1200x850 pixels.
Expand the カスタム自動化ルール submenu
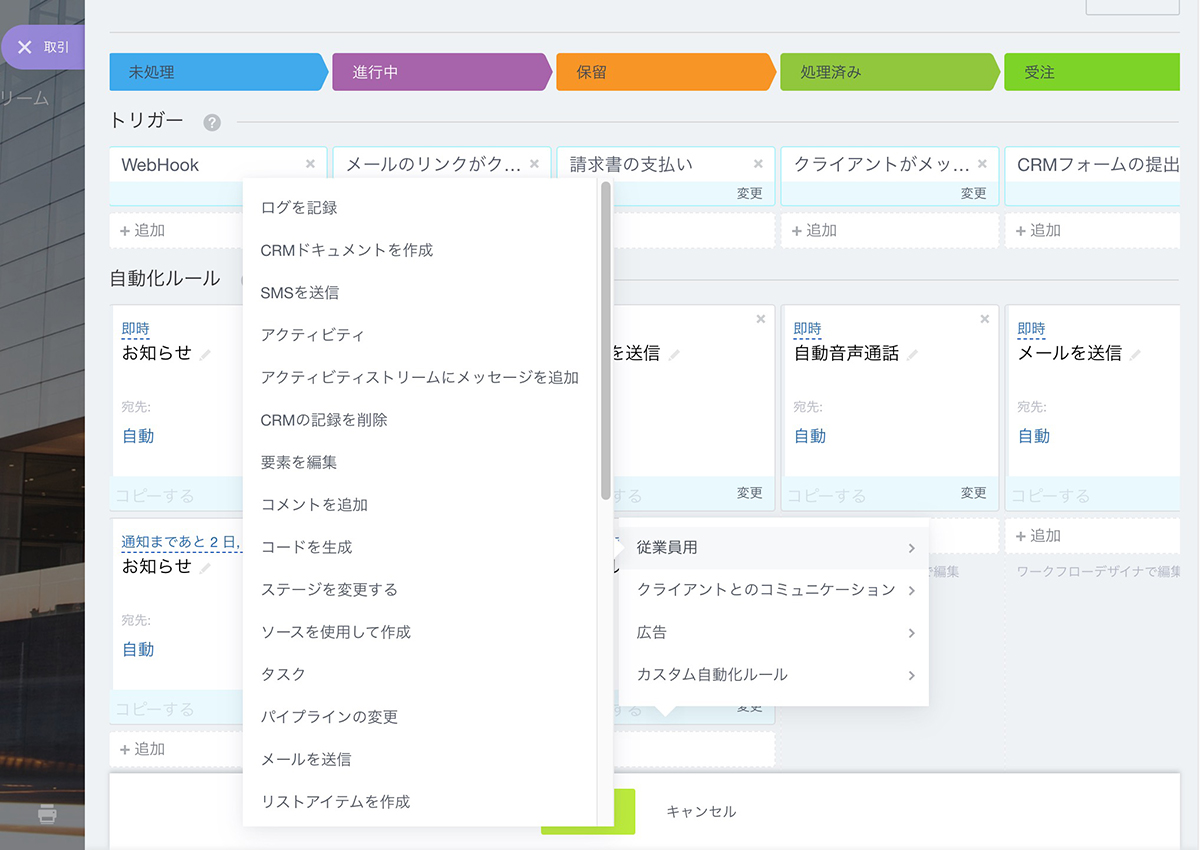tap(774, 674)
